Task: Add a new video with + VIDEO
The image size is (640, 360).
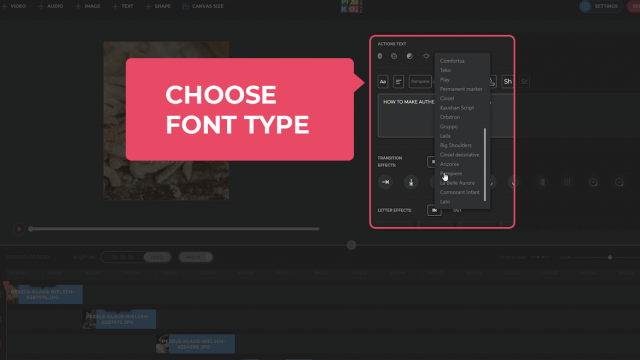Action: point(14,6)
